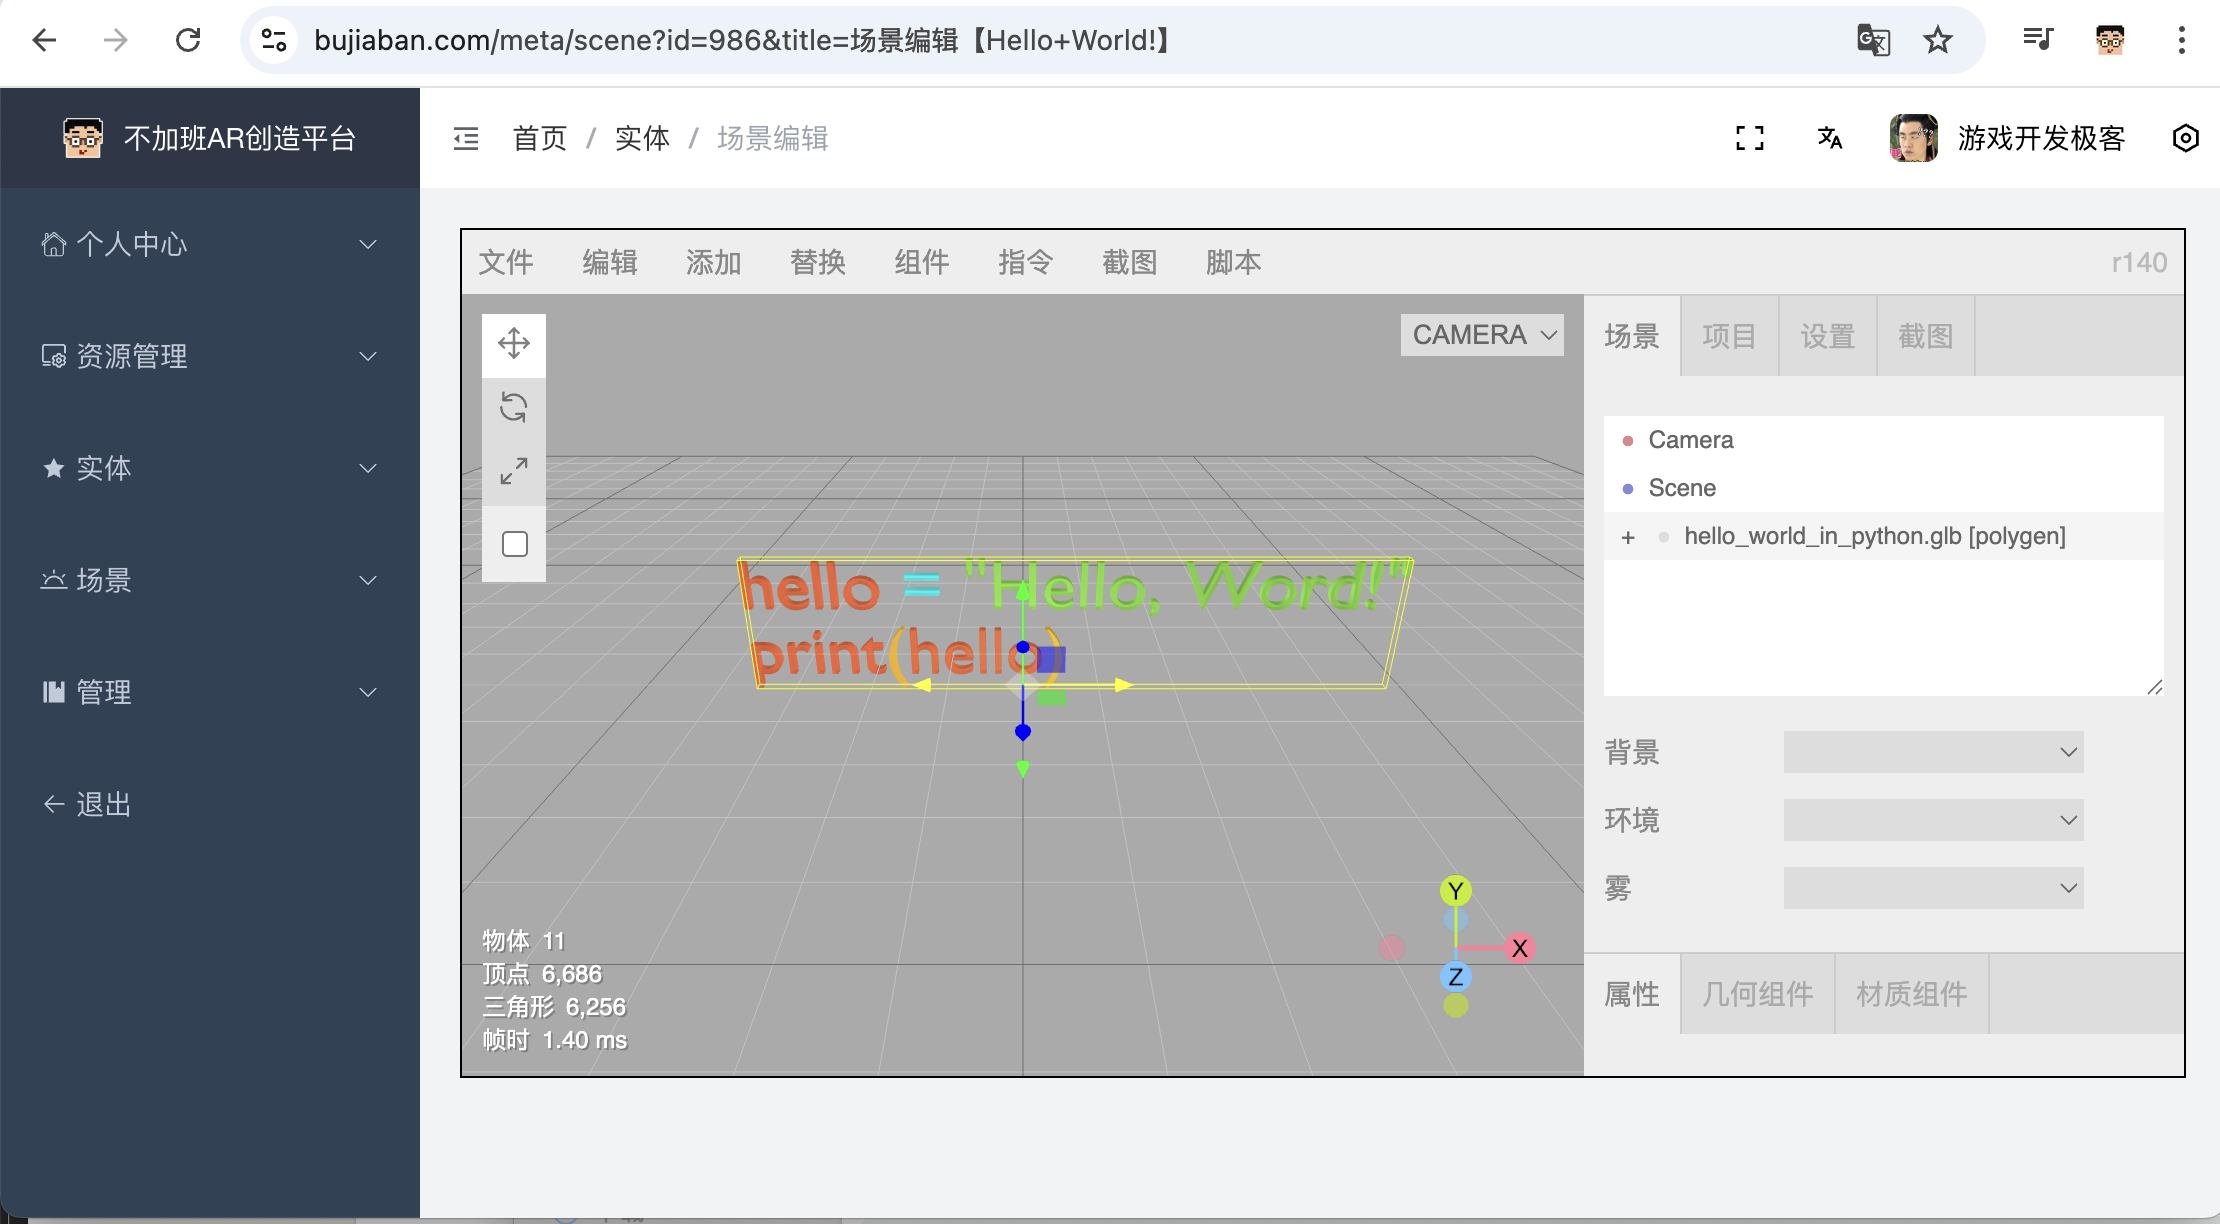Open the 游戏开发极客 user avatar
The width and height of the screenshot is (2220, 1224).
[x=1914, y=138]
